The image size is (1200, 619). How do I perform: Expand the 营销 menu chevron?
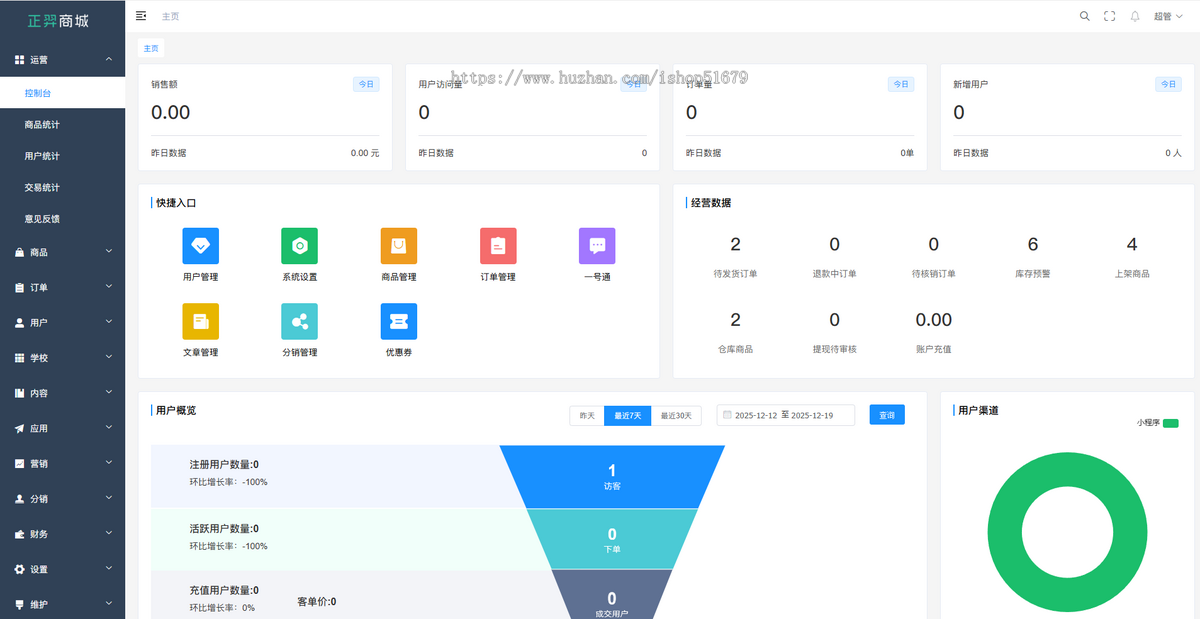(109, 463)
